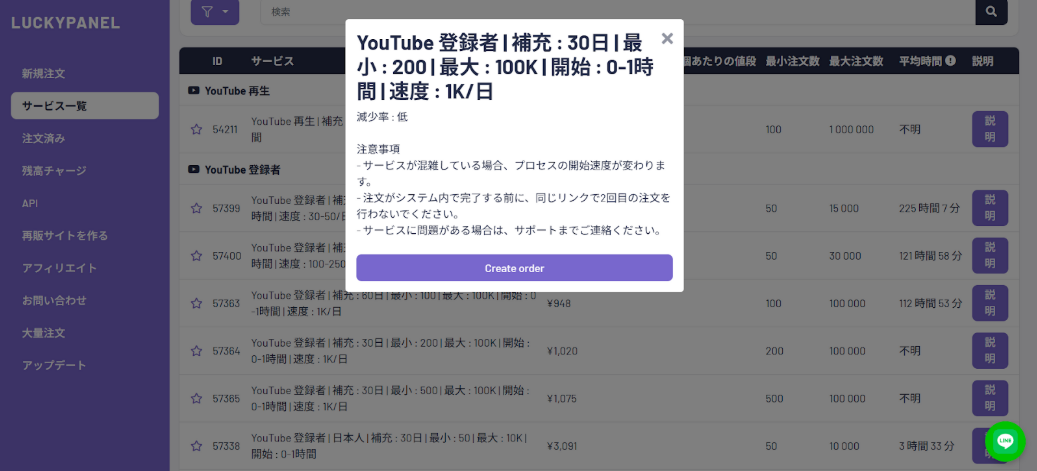The width and height of the screenshot is (1037, 471).
Task: Focus the 検索 search field
Action: coord(618,12)
